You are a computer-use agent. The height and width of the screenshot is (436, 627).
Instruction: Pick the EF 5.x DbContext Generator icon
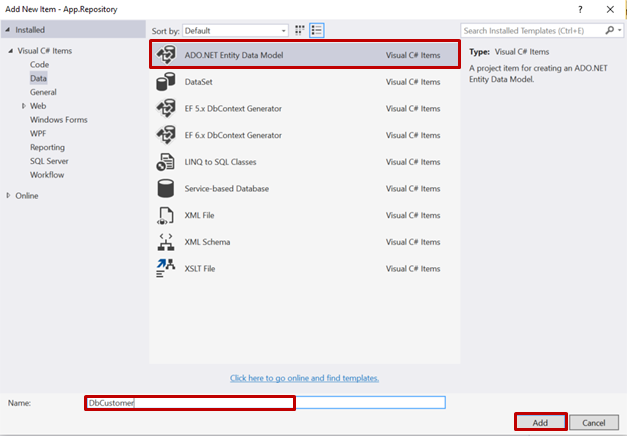coord(166,108)
